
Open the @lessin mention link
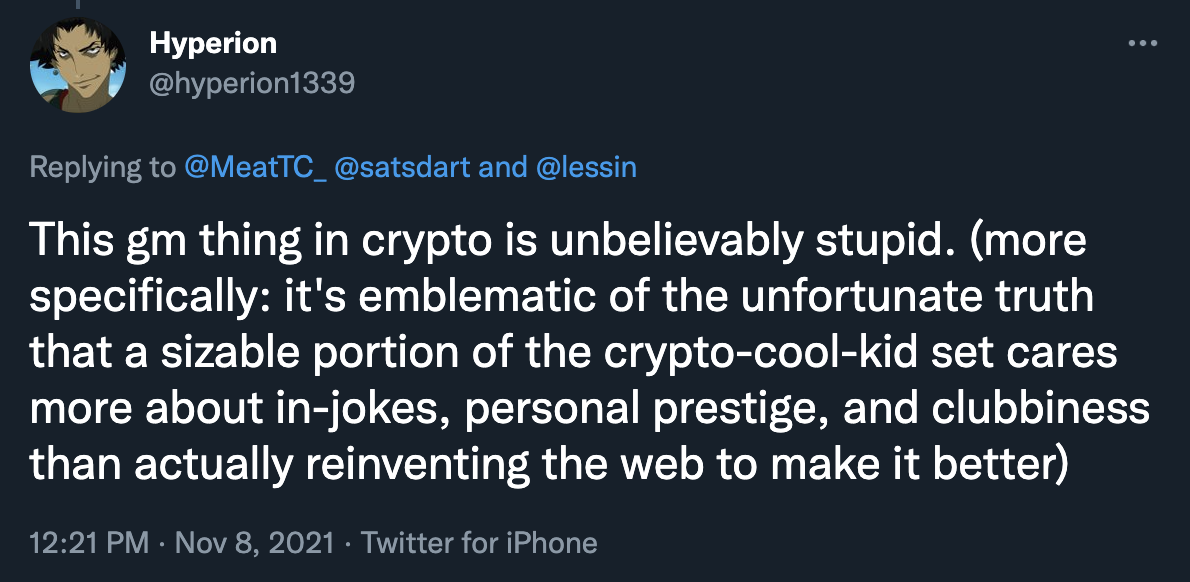(x=585, y=167)
